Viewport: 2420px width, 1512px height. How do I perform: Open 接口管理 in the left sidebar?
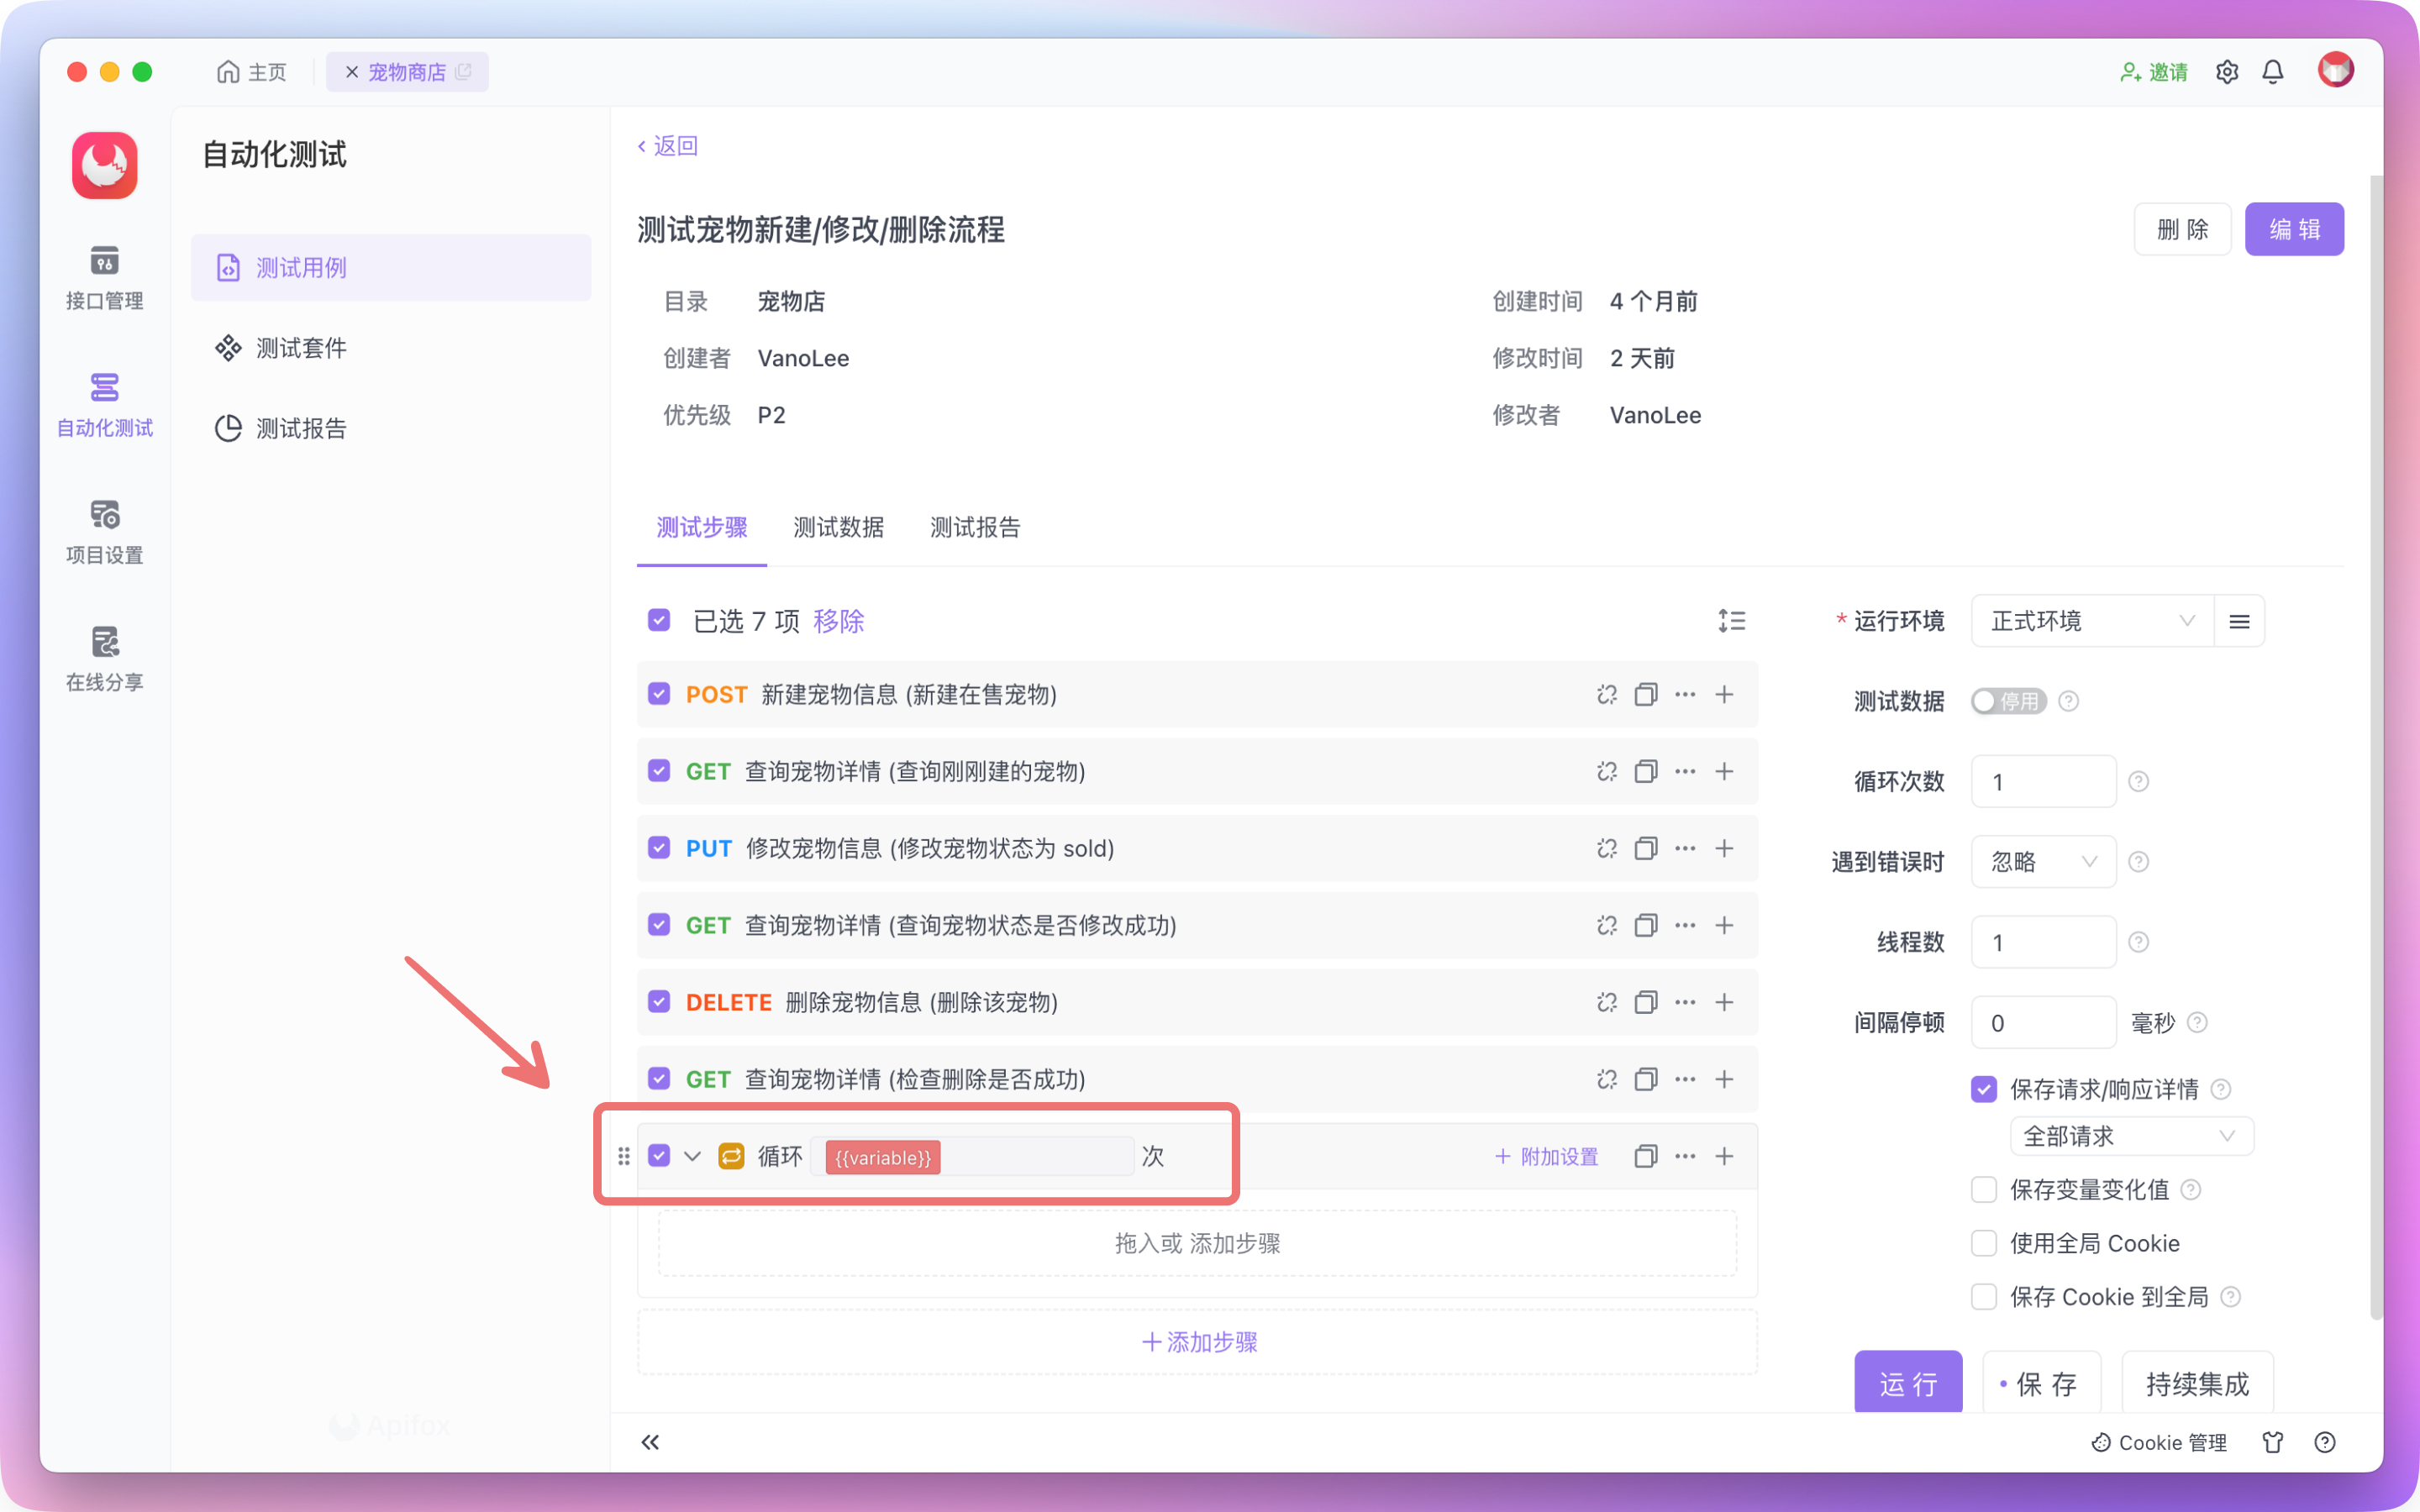(104, 278)
